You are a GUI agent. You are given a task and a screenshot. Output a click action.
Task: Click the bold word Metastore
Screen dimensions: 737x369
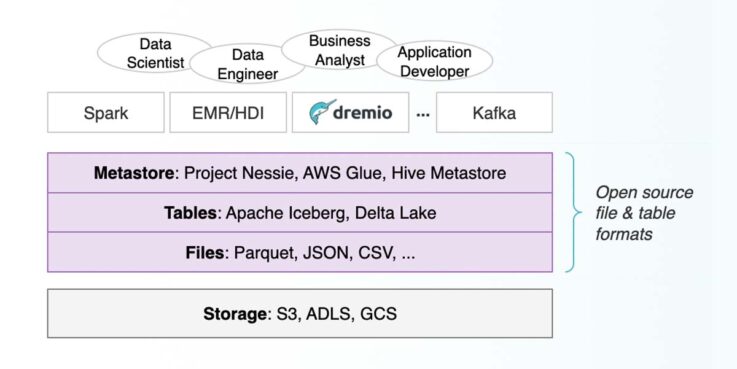[134, 173]
